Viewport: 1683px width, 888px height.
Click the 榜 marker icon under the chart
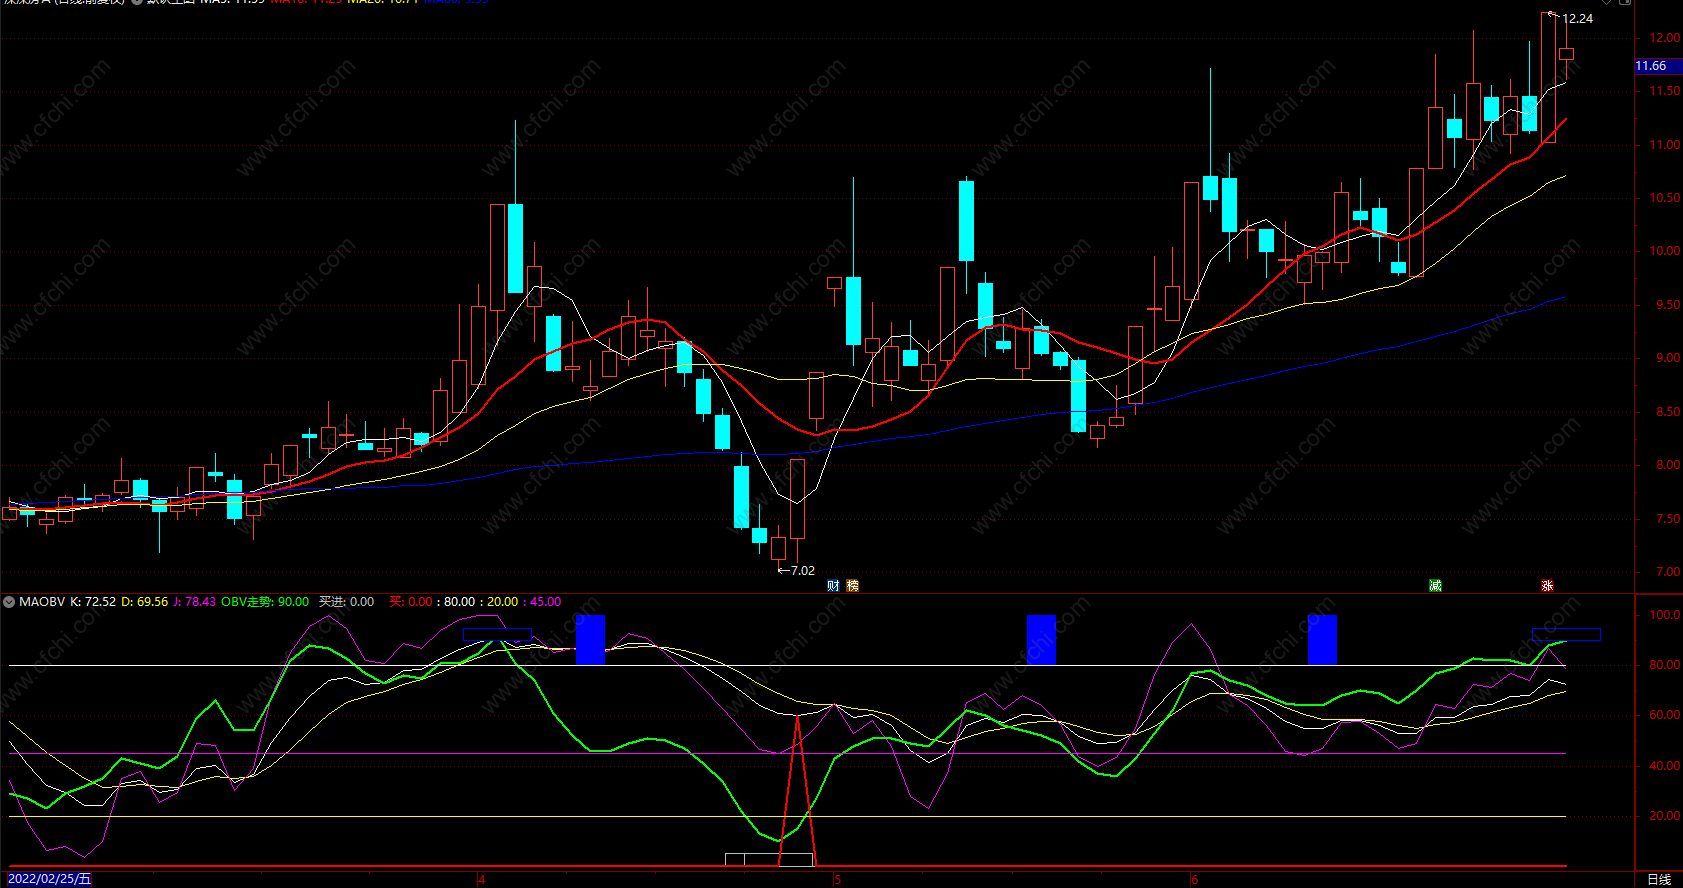[x=853, y=586]
